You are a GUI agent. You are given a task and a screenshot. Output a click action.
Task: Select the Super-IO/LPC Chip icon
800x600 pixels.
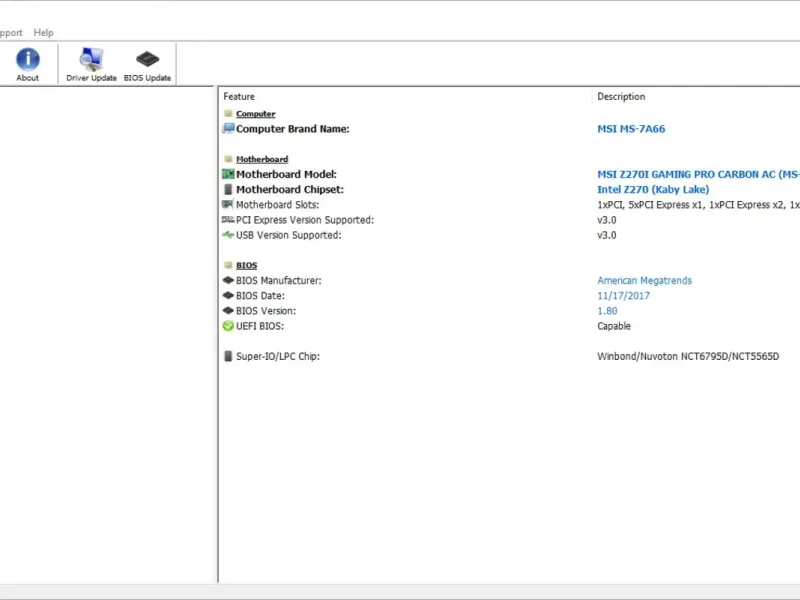(x=228, y=356)
